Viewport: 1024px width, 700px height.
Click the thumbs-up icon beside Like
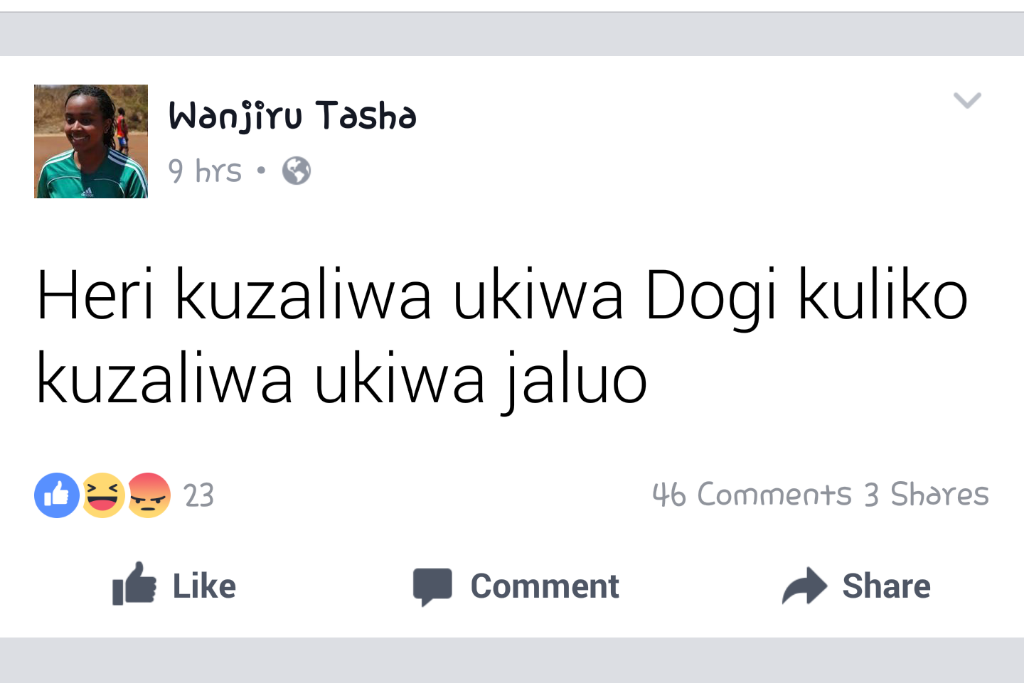point(134,585)
